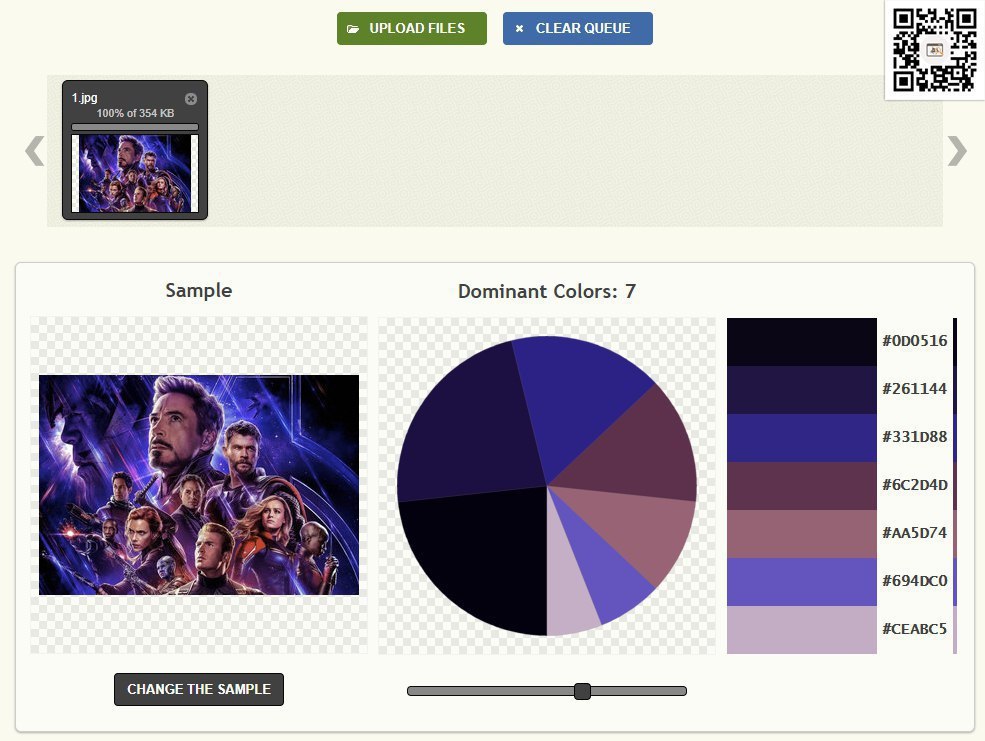Open the QR code image
Image resolution: width=985 pixels, height=741 pixels.
click(935, 50)
